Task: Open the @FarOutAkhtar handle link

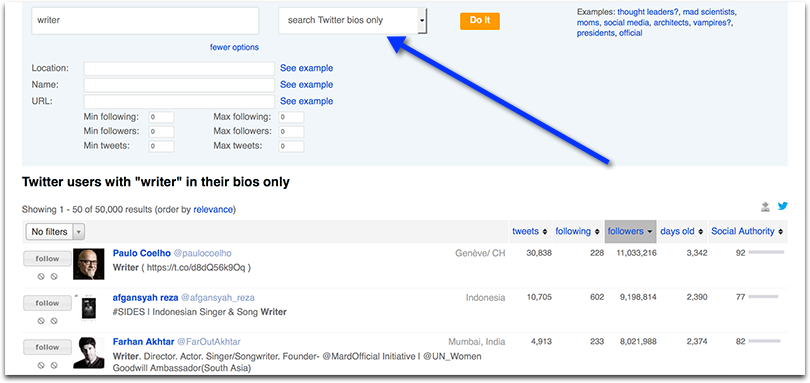Action: click(x=209, y=342)
